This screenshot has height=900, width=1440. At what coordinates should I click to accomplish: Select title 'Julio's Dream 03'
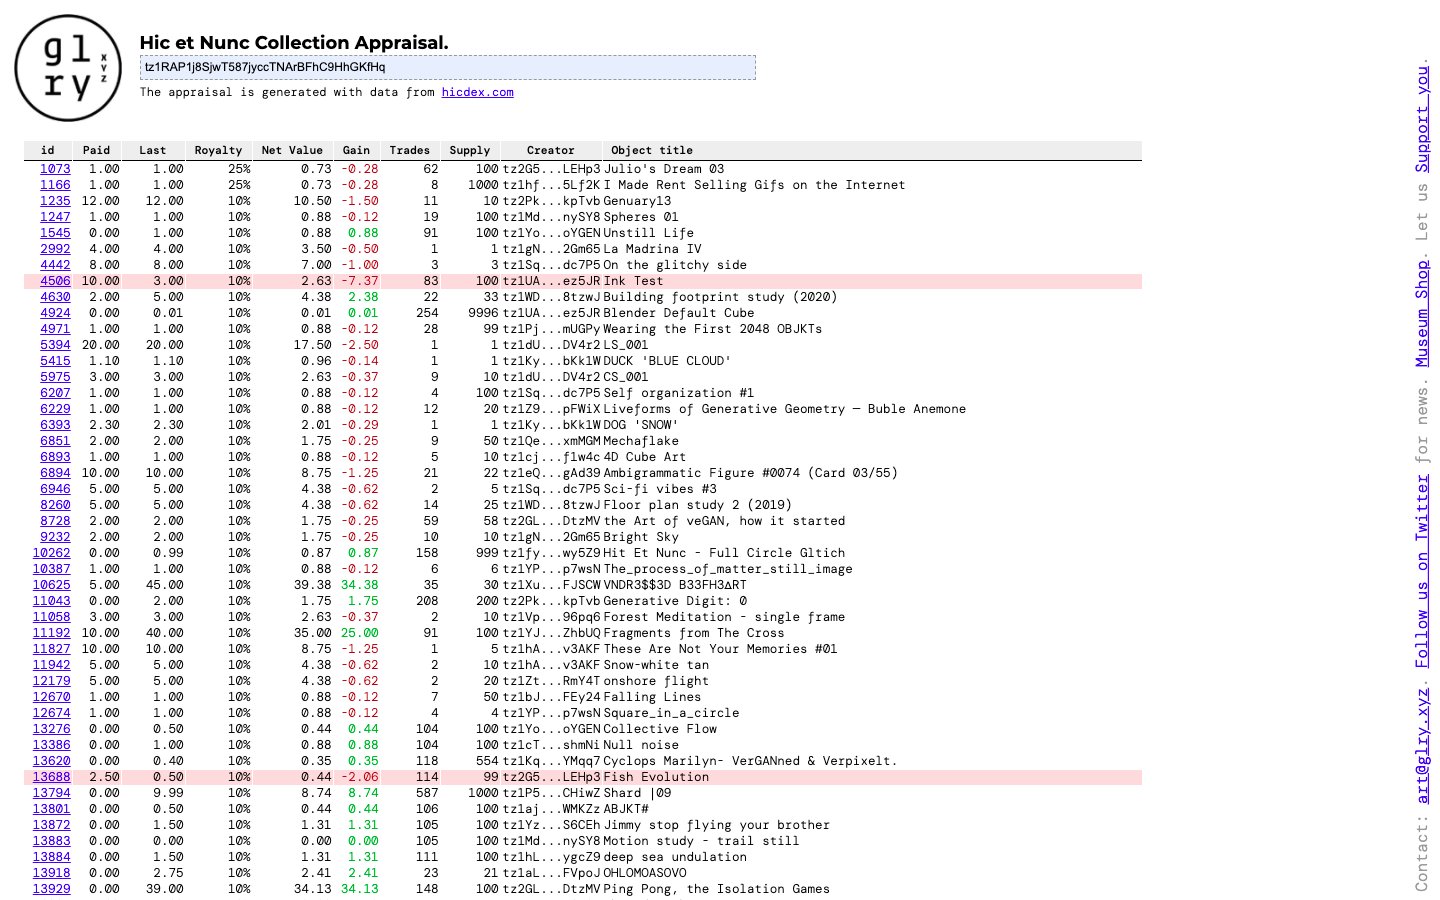664,169
